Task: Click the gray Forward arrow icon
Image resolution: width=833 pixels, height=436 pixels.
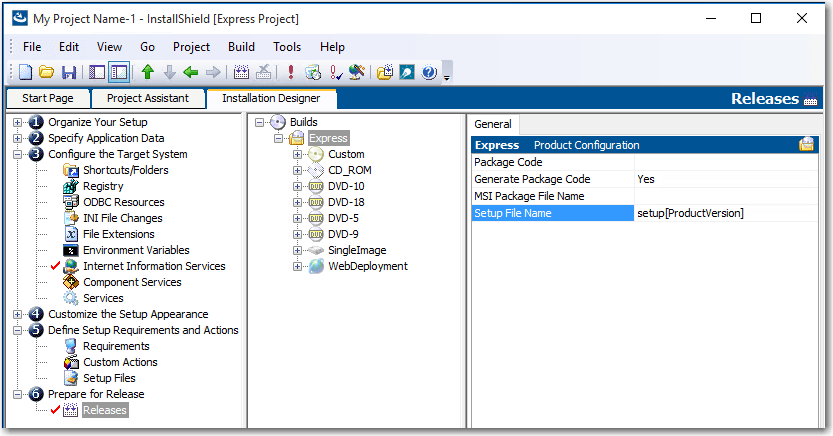Action: tap(213, 72)
